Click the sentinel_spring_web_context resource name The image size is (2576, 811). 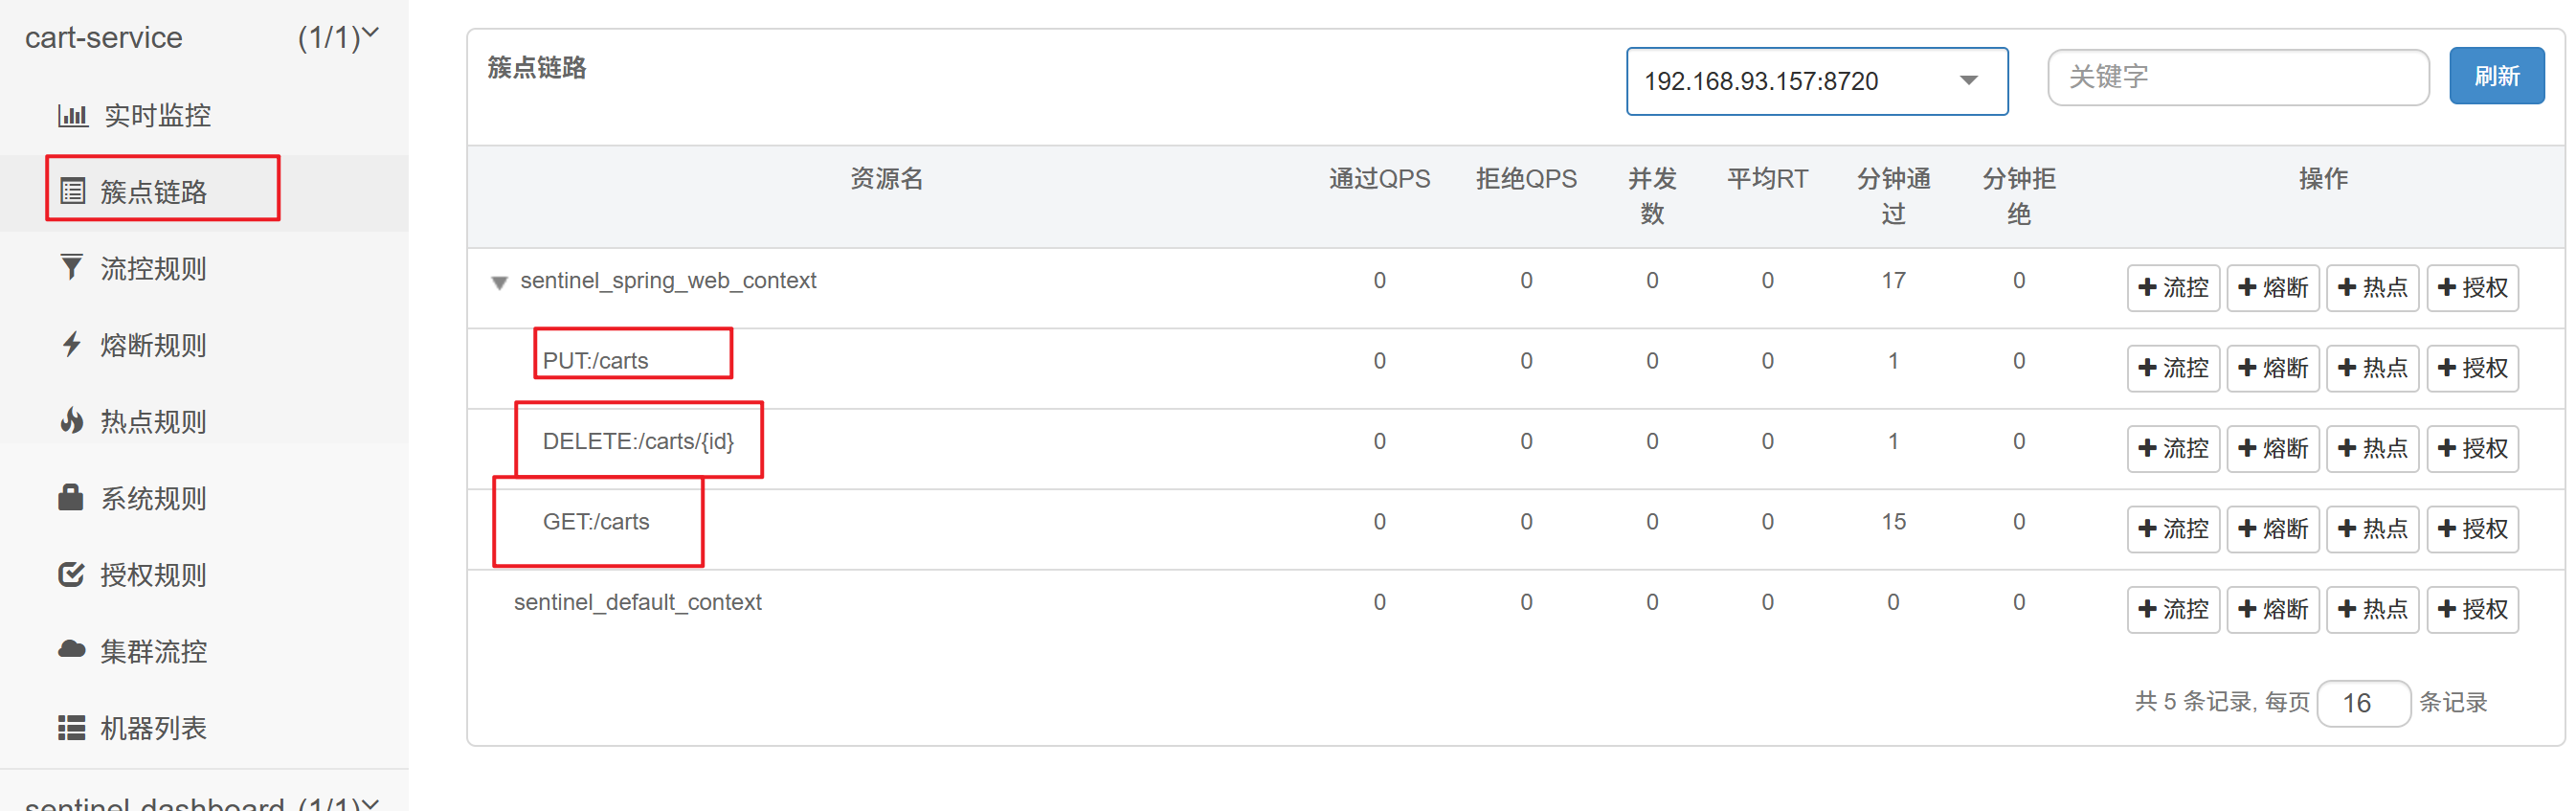668,281
